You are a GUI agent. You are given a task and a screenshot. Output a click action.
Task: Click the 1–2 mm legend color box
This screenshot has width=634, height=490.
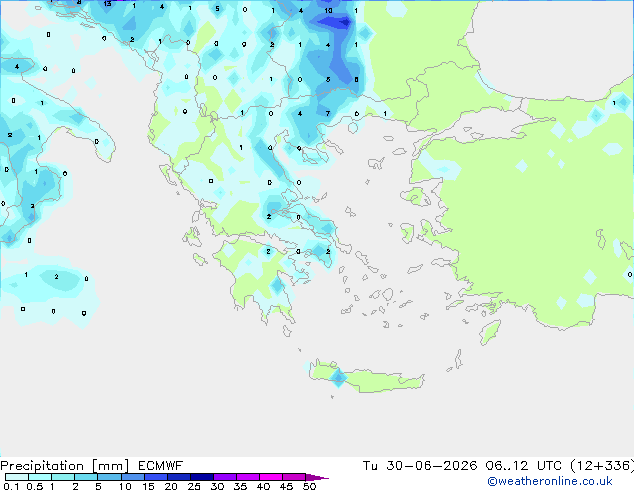pos(63,477)
